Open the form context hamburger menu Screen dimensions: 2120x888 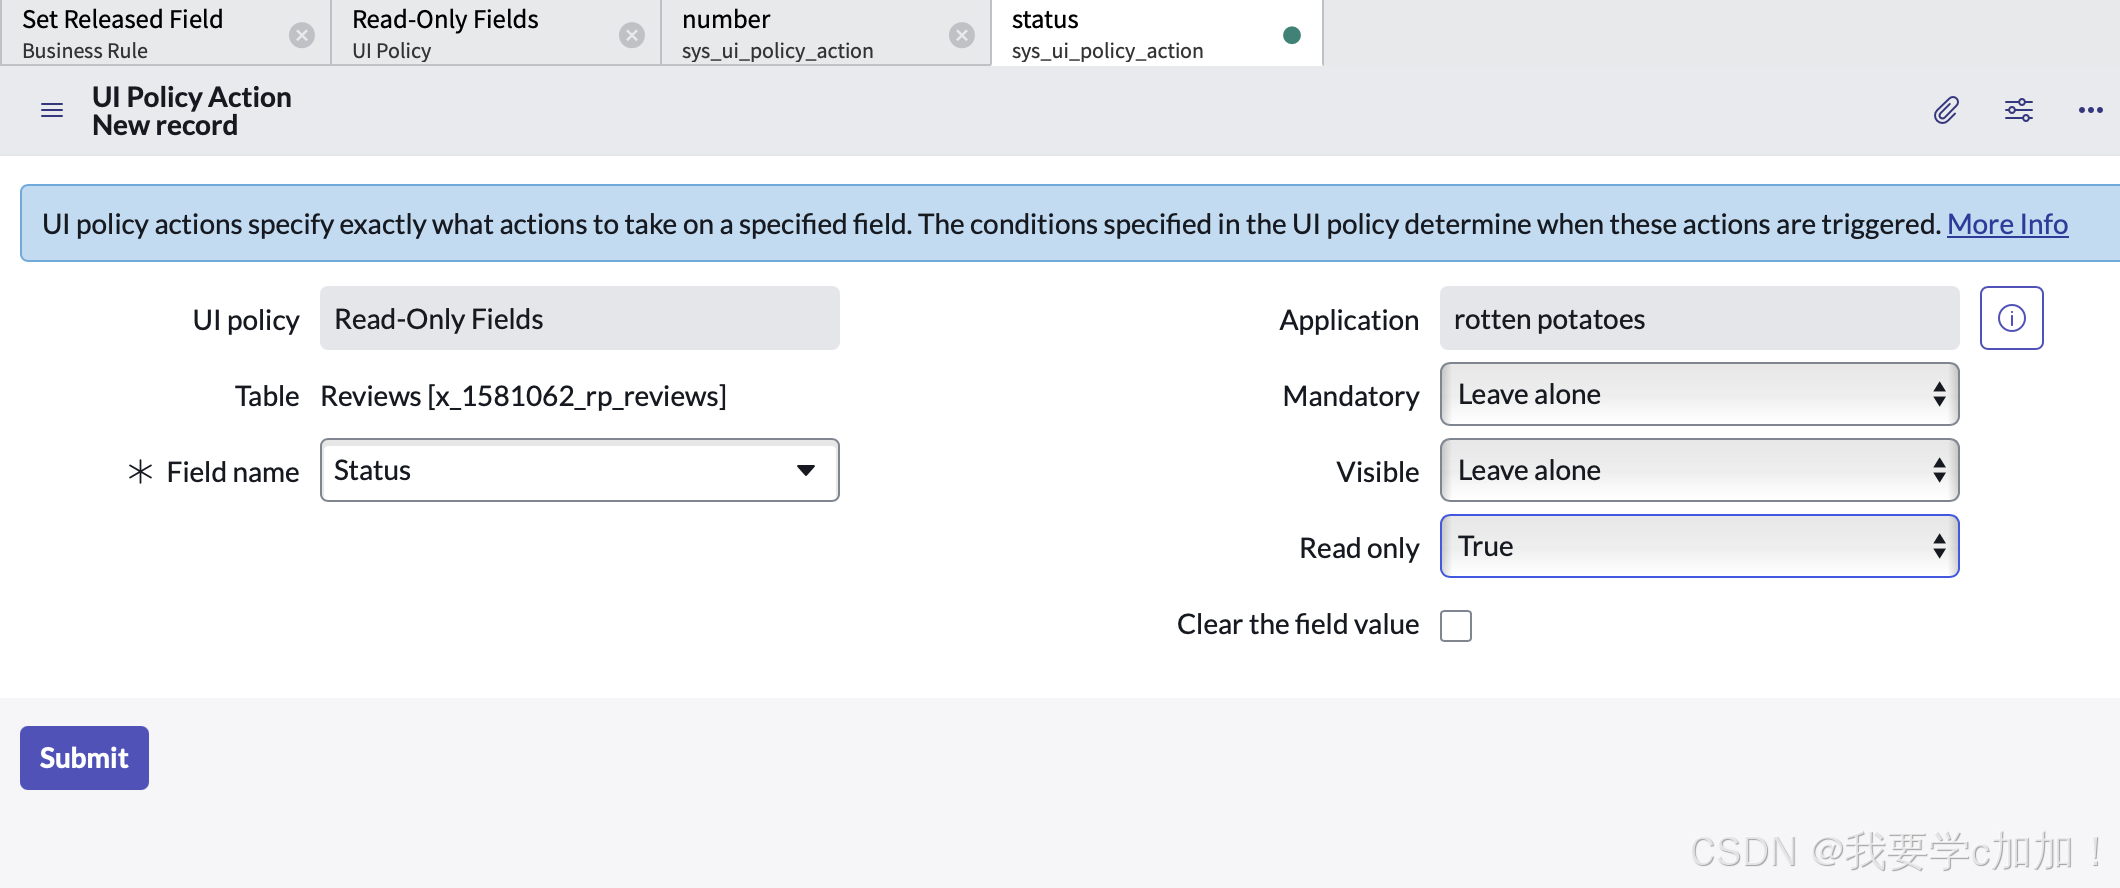coord(52,110)
